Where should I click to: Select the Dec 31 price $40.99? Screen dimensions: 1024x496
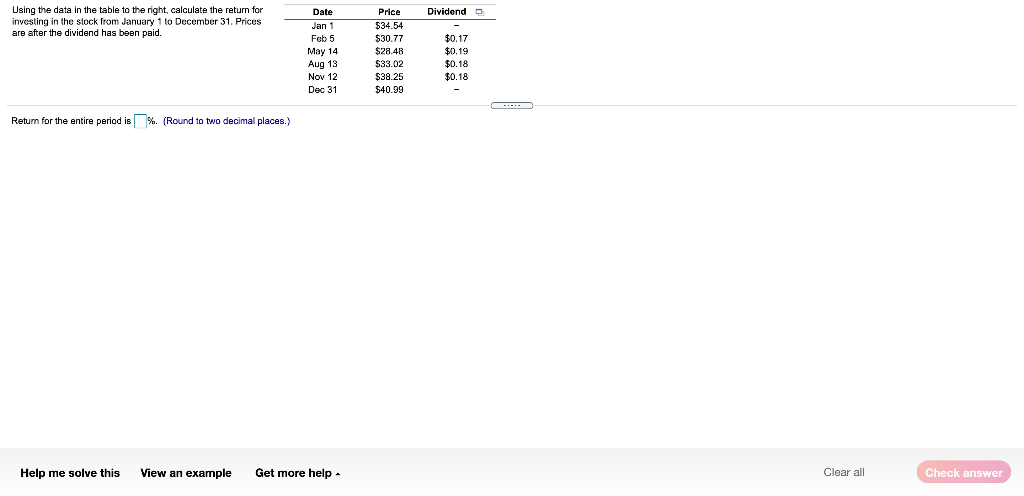(389, 89)
